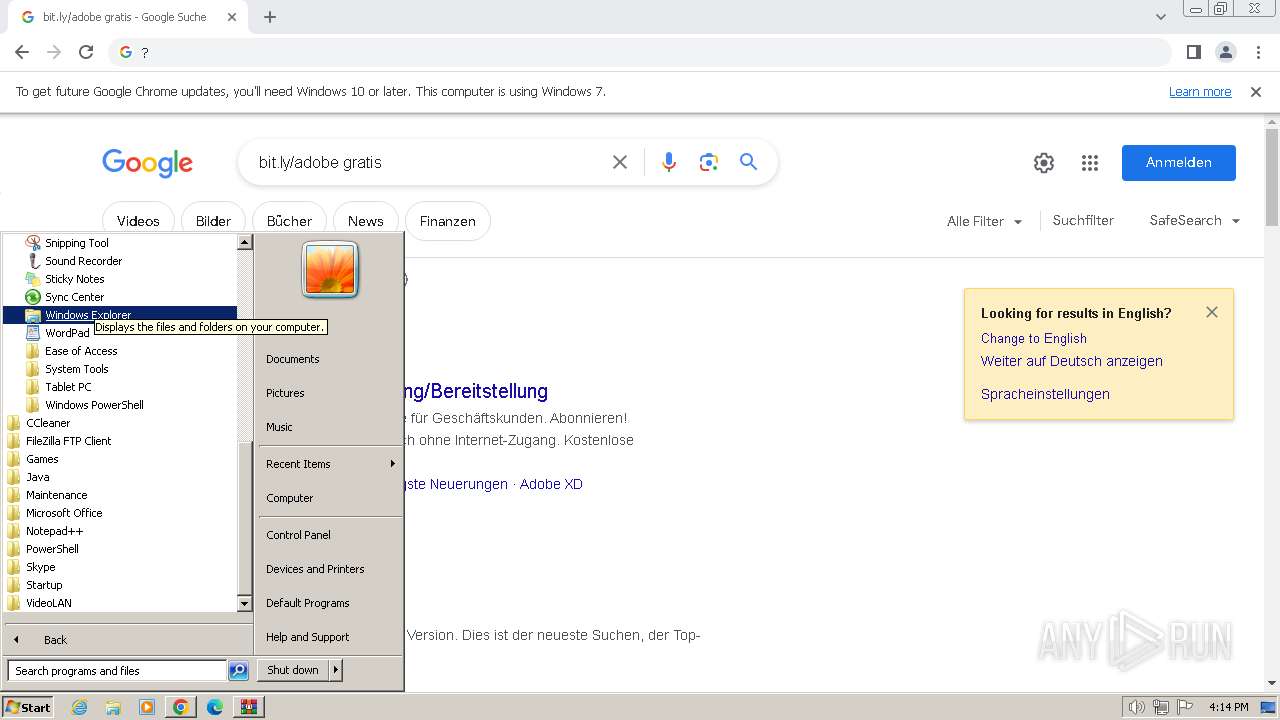Expand Ease of Access folder
1280x720 pixels.
(81, 351)
